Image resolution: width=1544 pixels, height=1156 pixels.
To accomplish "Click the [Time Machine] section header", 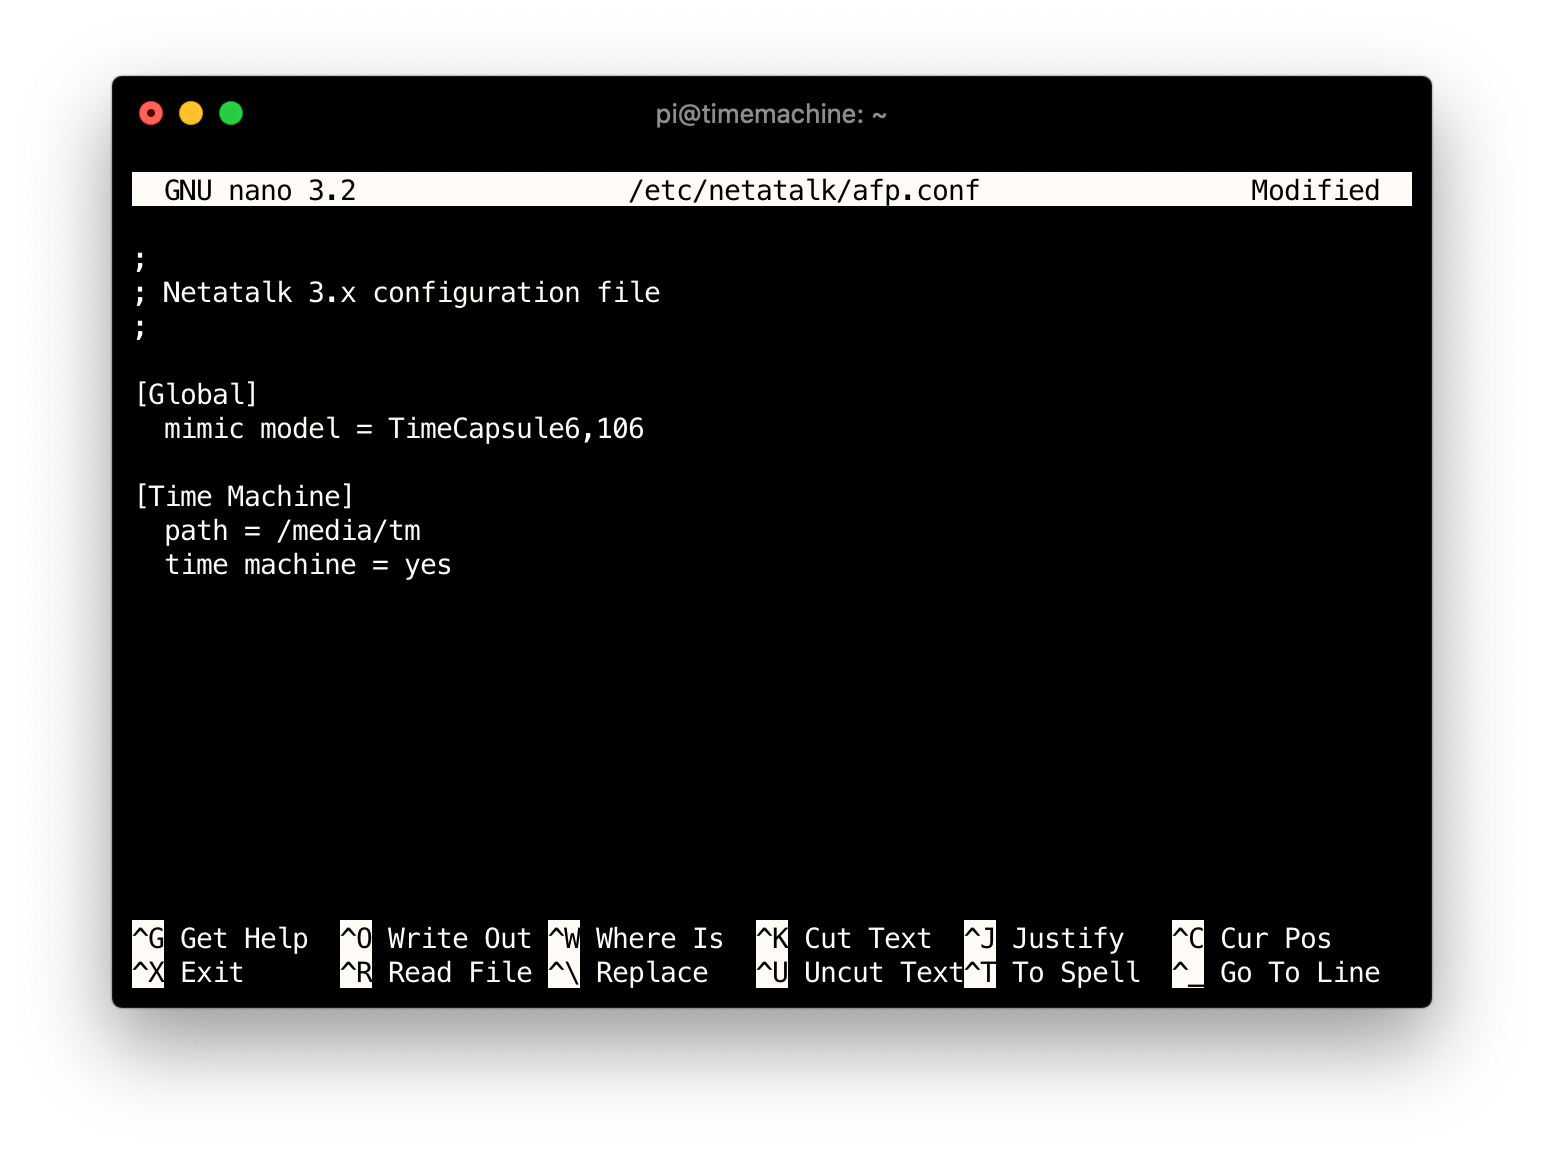I will coord(245,495).
